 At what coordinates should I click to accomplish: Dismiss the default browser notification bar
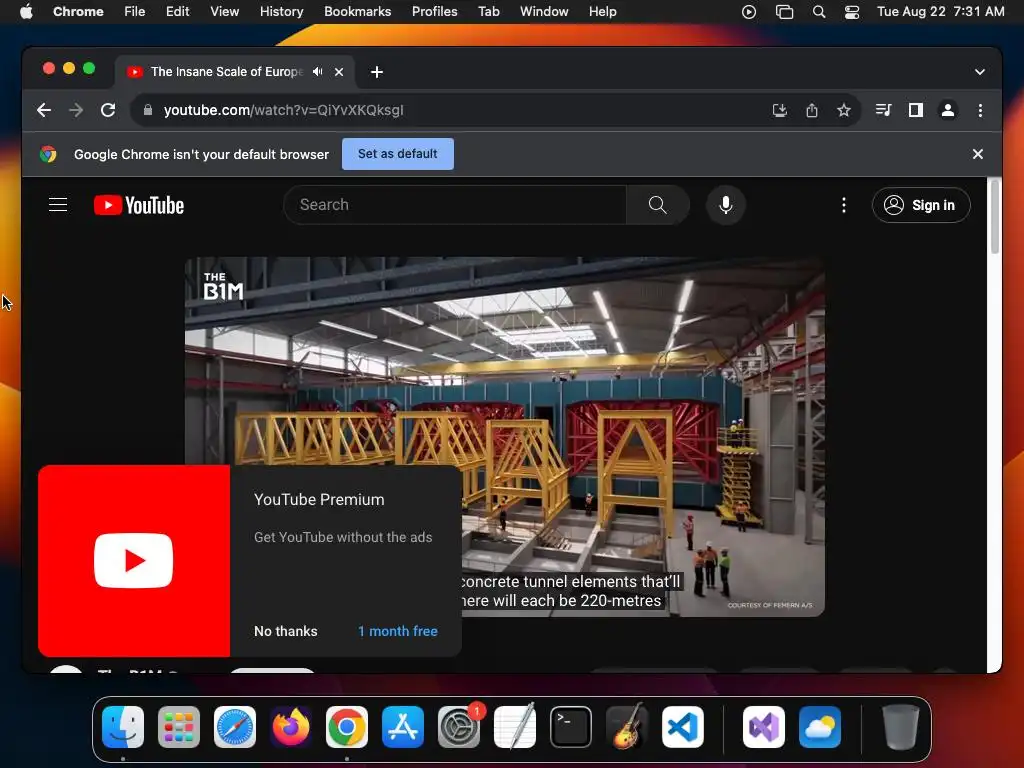[x=978, y=154]
